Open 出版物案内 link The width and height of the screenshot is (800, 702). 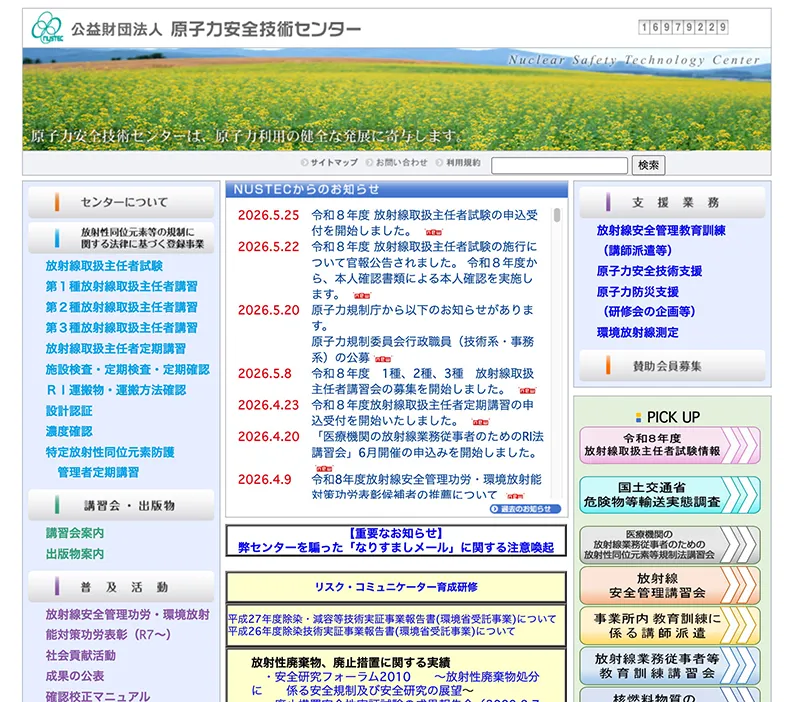click(x=75, y=554)
